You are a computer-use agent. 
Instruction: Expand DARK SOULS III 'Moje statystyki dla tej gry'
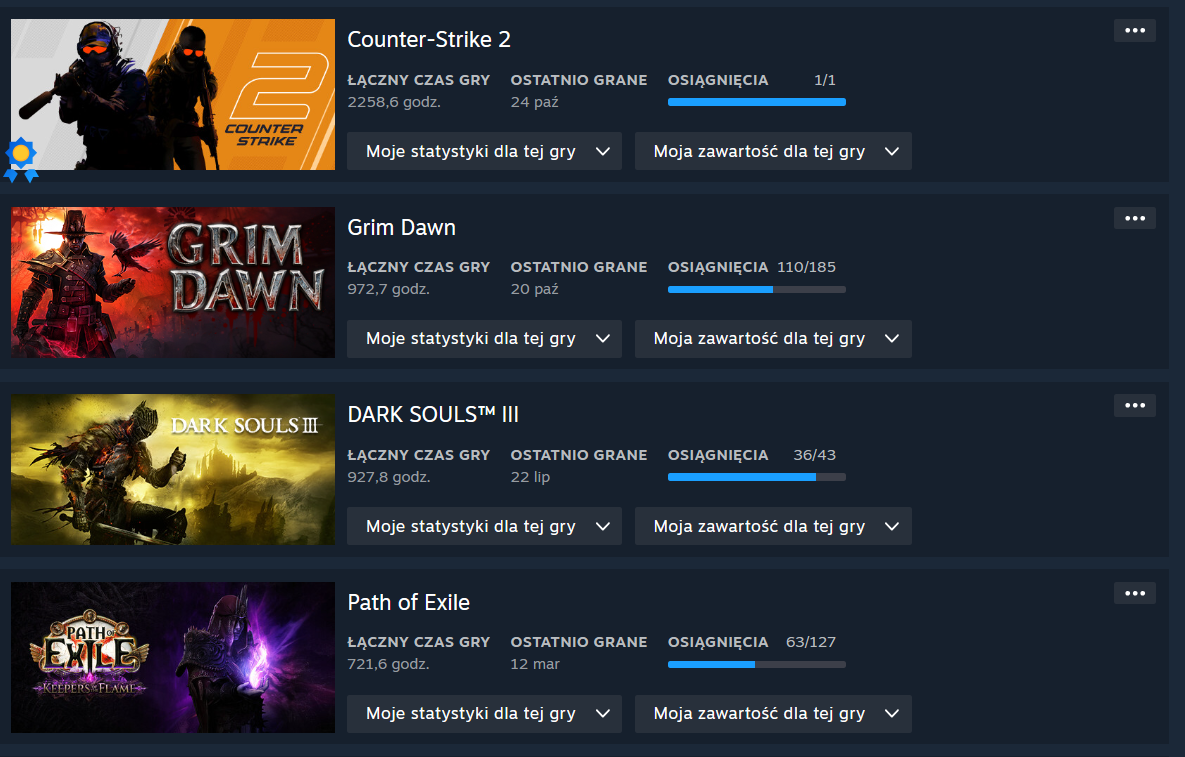coord(484,526)
